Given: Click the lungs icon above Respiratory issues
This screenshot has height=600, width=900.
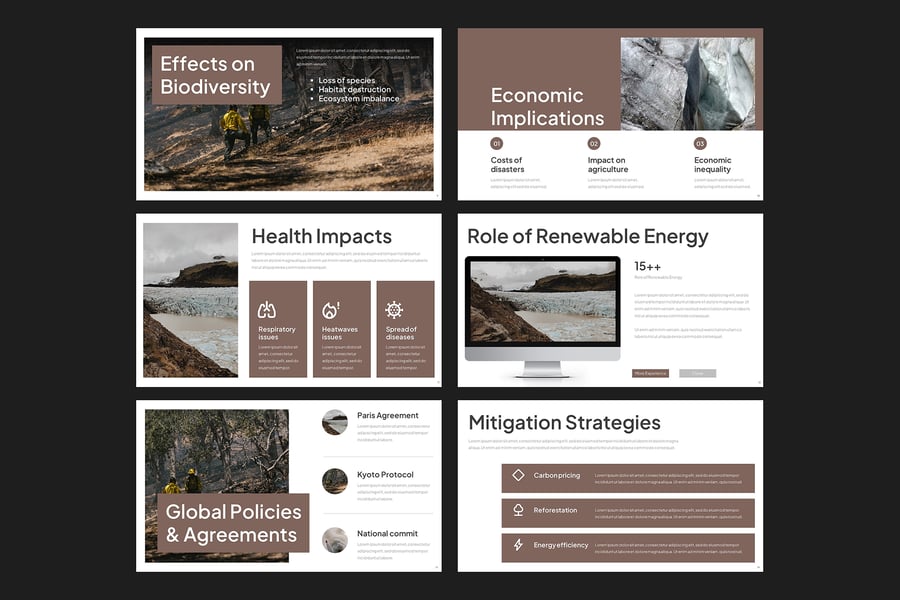Looking at the screenshot, I should [x=267, y=310].
